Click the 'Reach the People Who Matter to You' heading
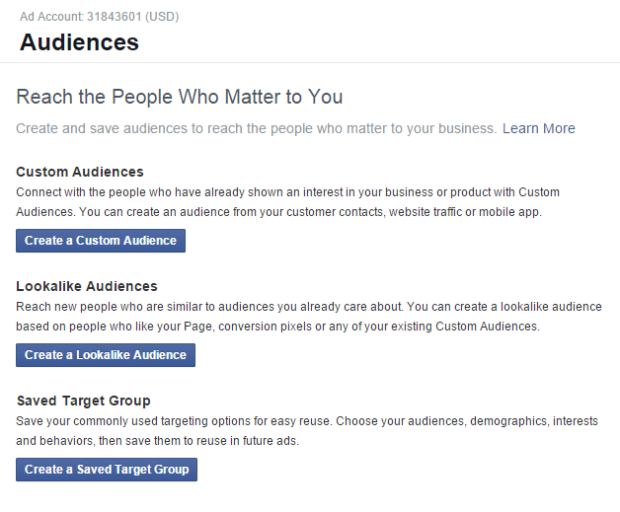Image resolution: width=620 pixels, height=512 pixels. 179,97
